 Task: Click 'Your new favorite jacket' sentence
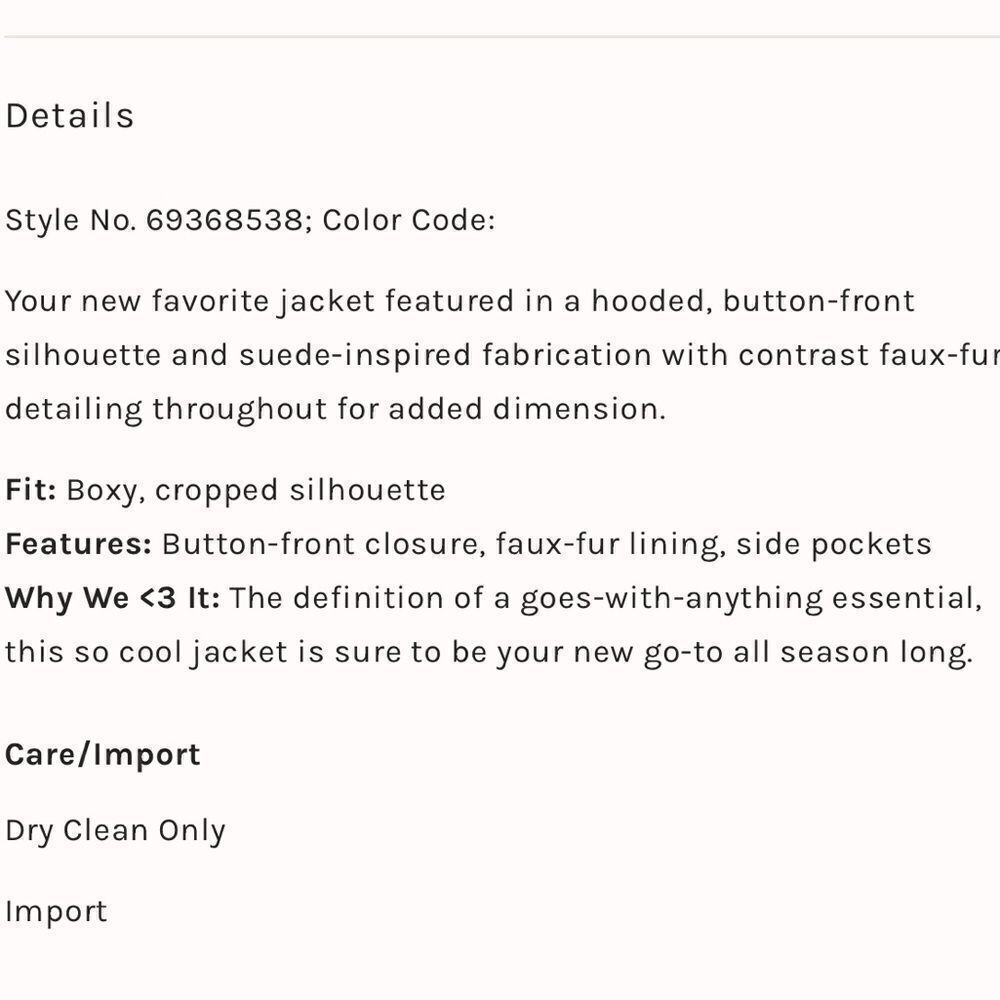point(189,302)
